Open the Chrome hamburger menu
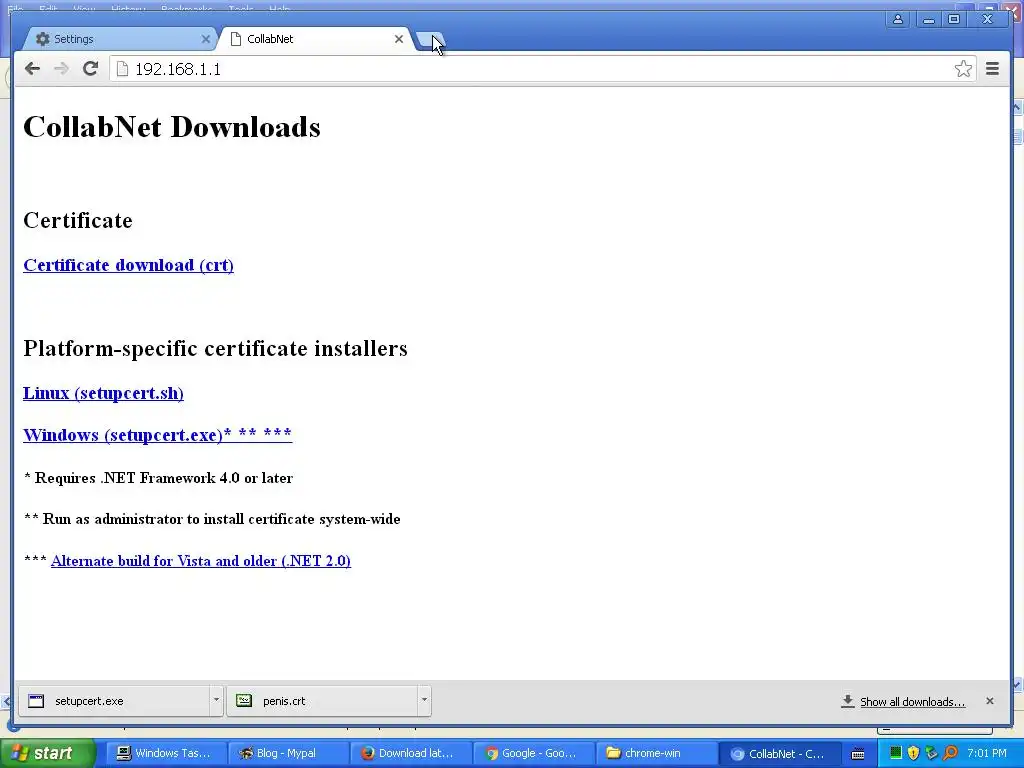The width and height of the screenshot is (1024, 768). pyautogui.click(x=992, y=69)
